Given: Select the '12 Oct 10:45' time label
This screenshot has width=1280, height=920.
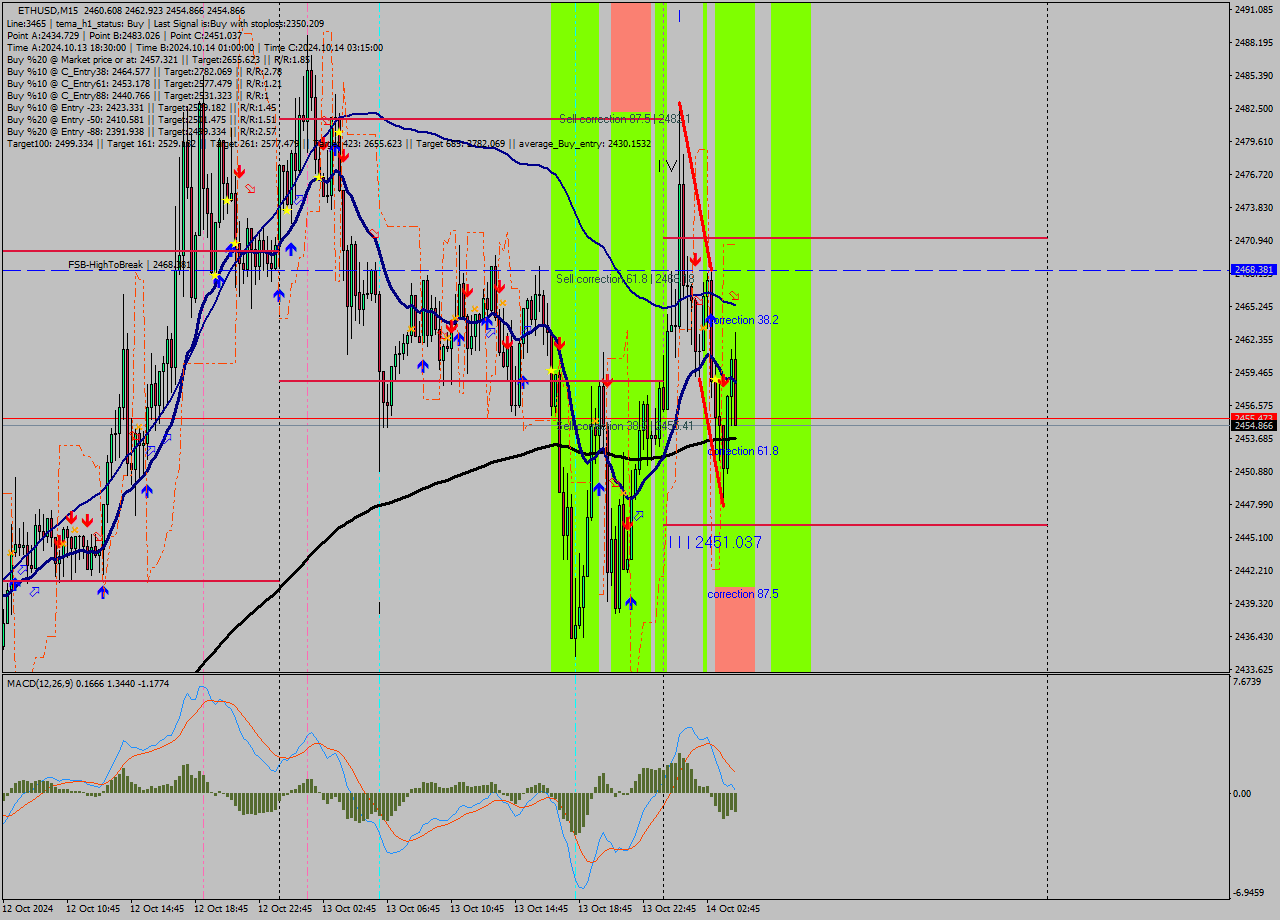Looking at the screenshot, I should coord(93,909).
